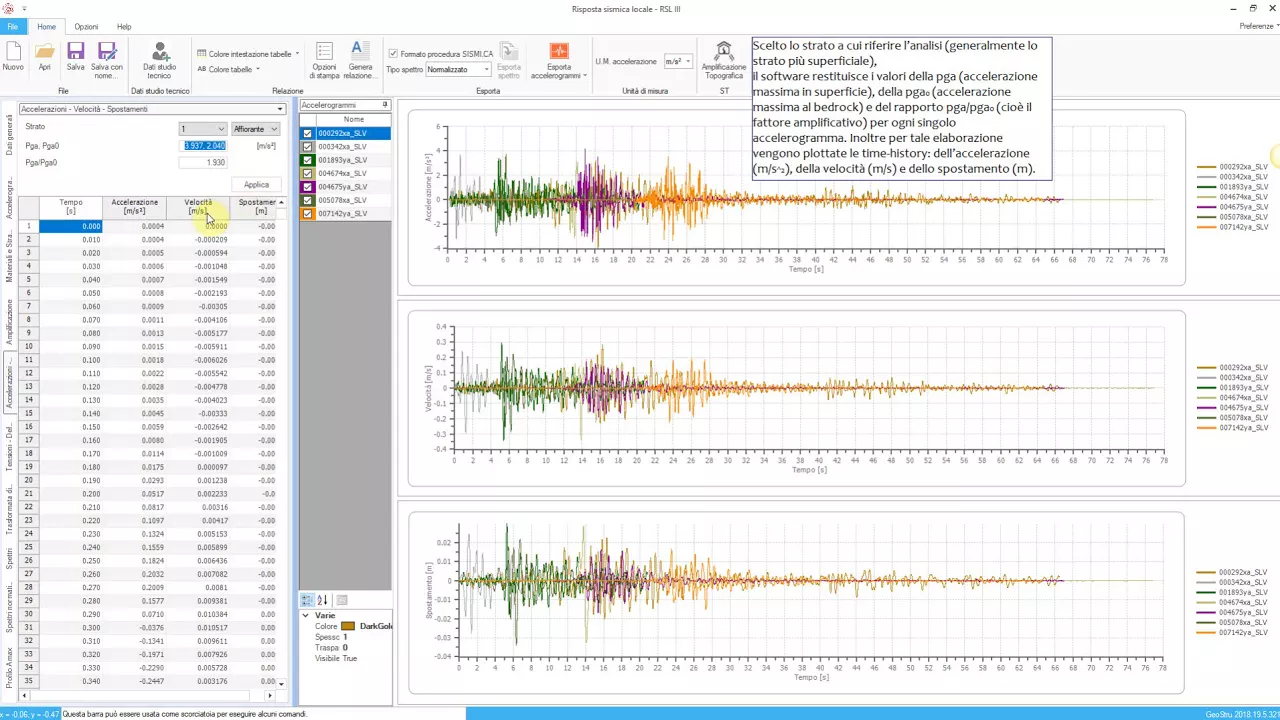Click the Velocità [m/s] column header
The height and width of the screenshot is (720, 1280).
coord(198,206)
